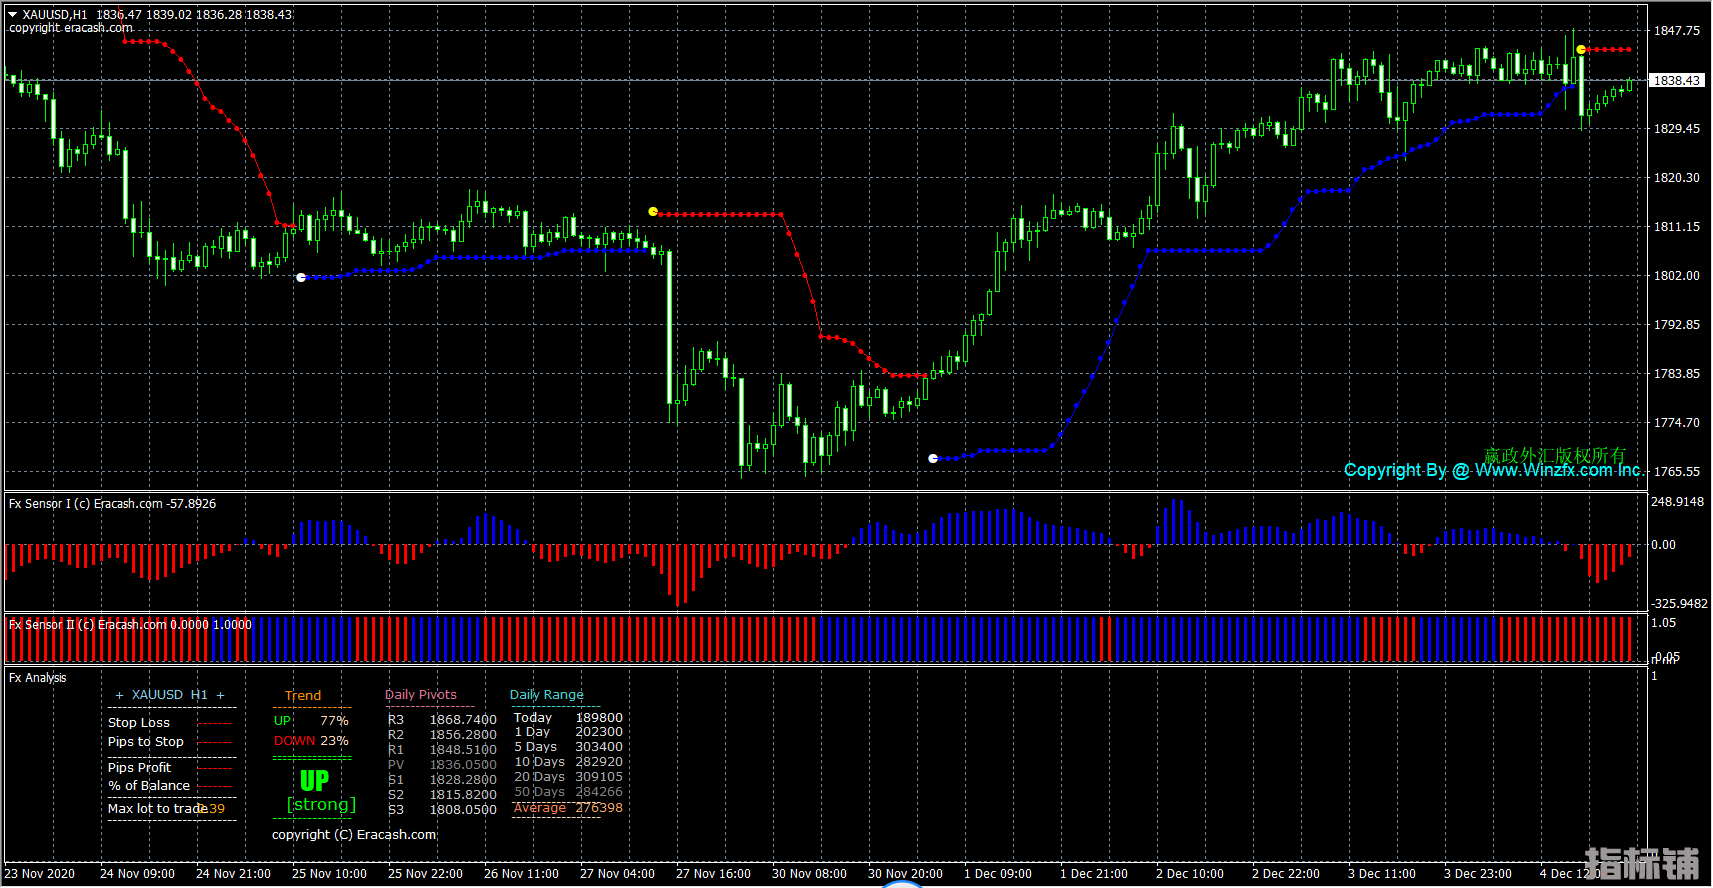Open the triangle dropdown beside XAUUSD,H1 title
Screen dimensions: 1713x888
click(13, 15)
